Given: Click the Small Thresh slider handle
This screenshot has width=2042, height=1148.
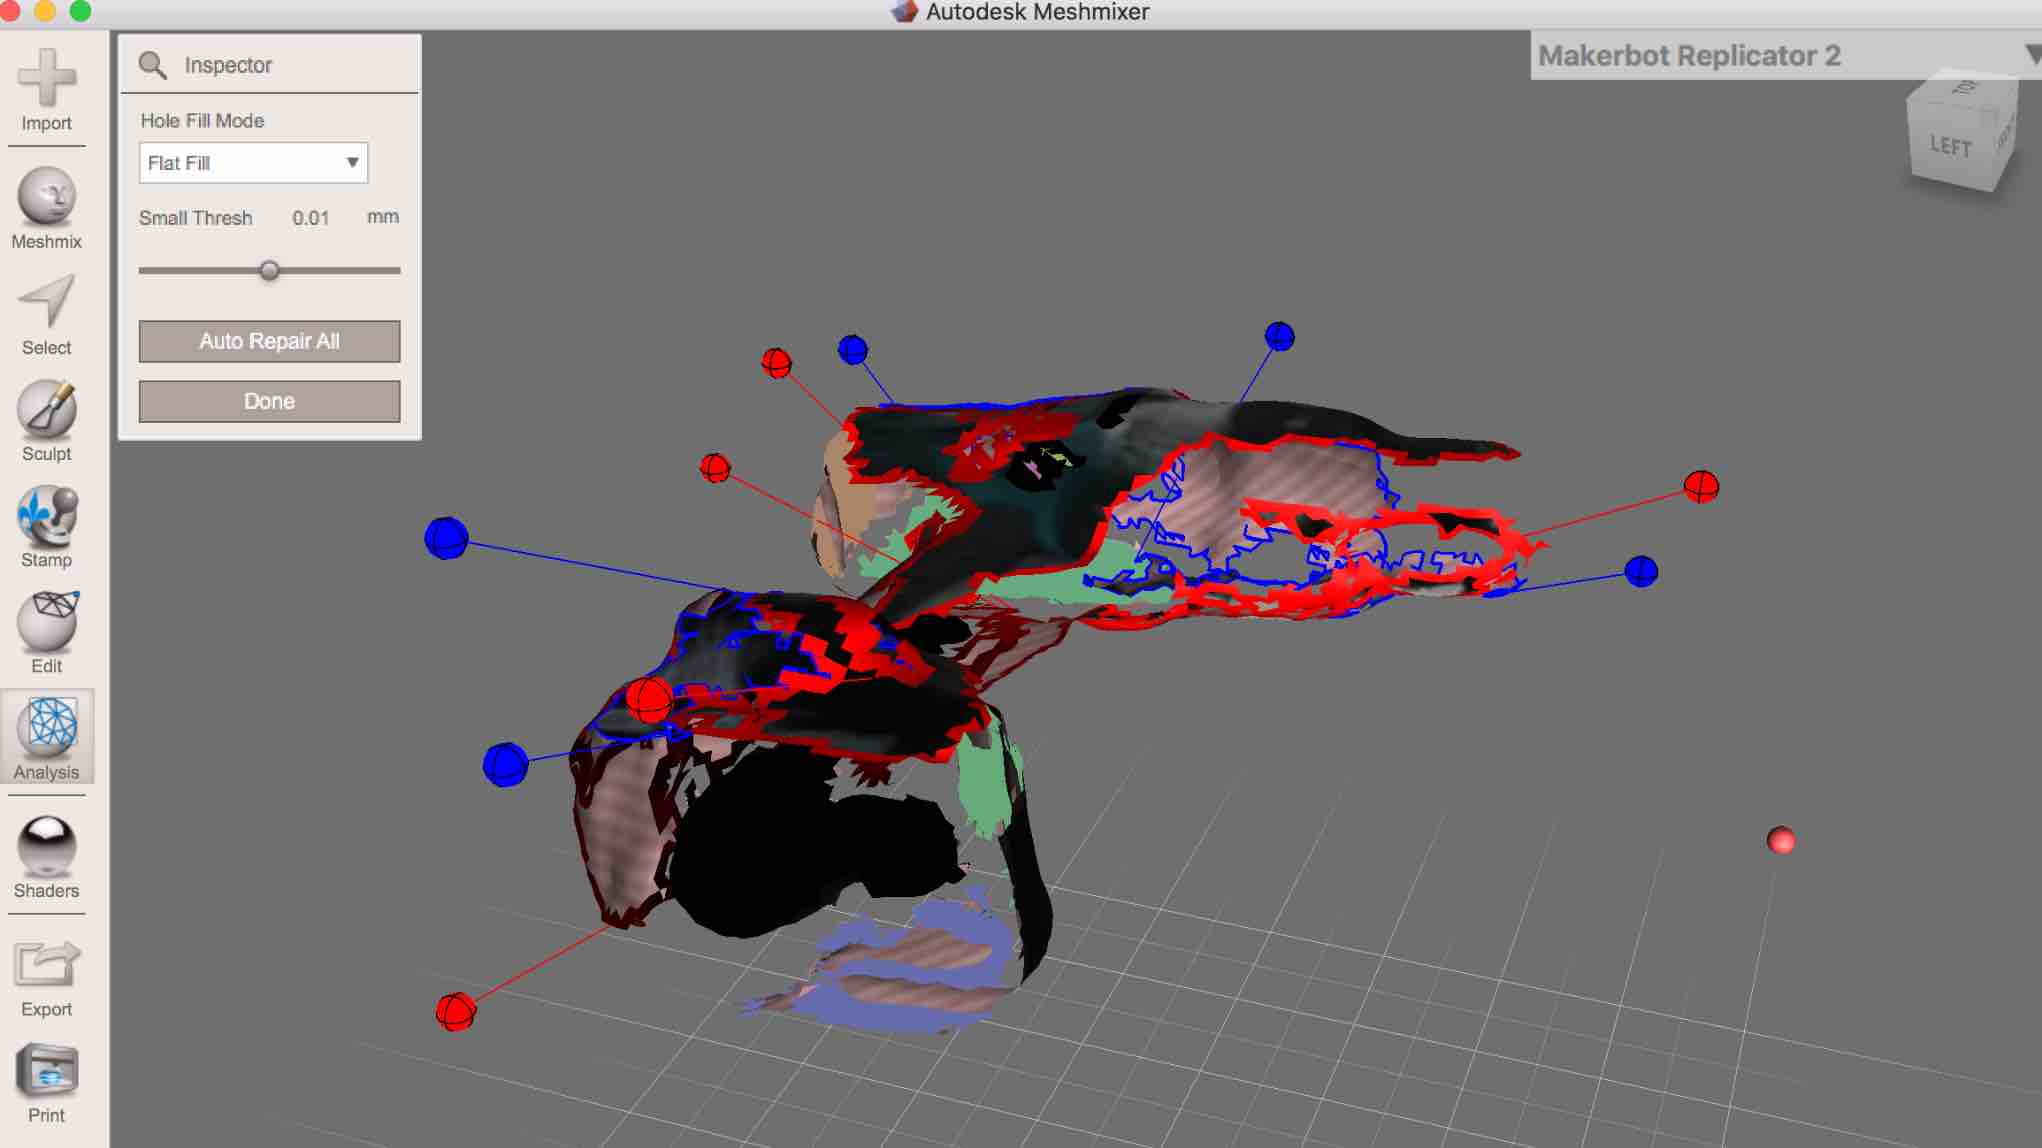Looking at the screenshot, I should point(269,271).
